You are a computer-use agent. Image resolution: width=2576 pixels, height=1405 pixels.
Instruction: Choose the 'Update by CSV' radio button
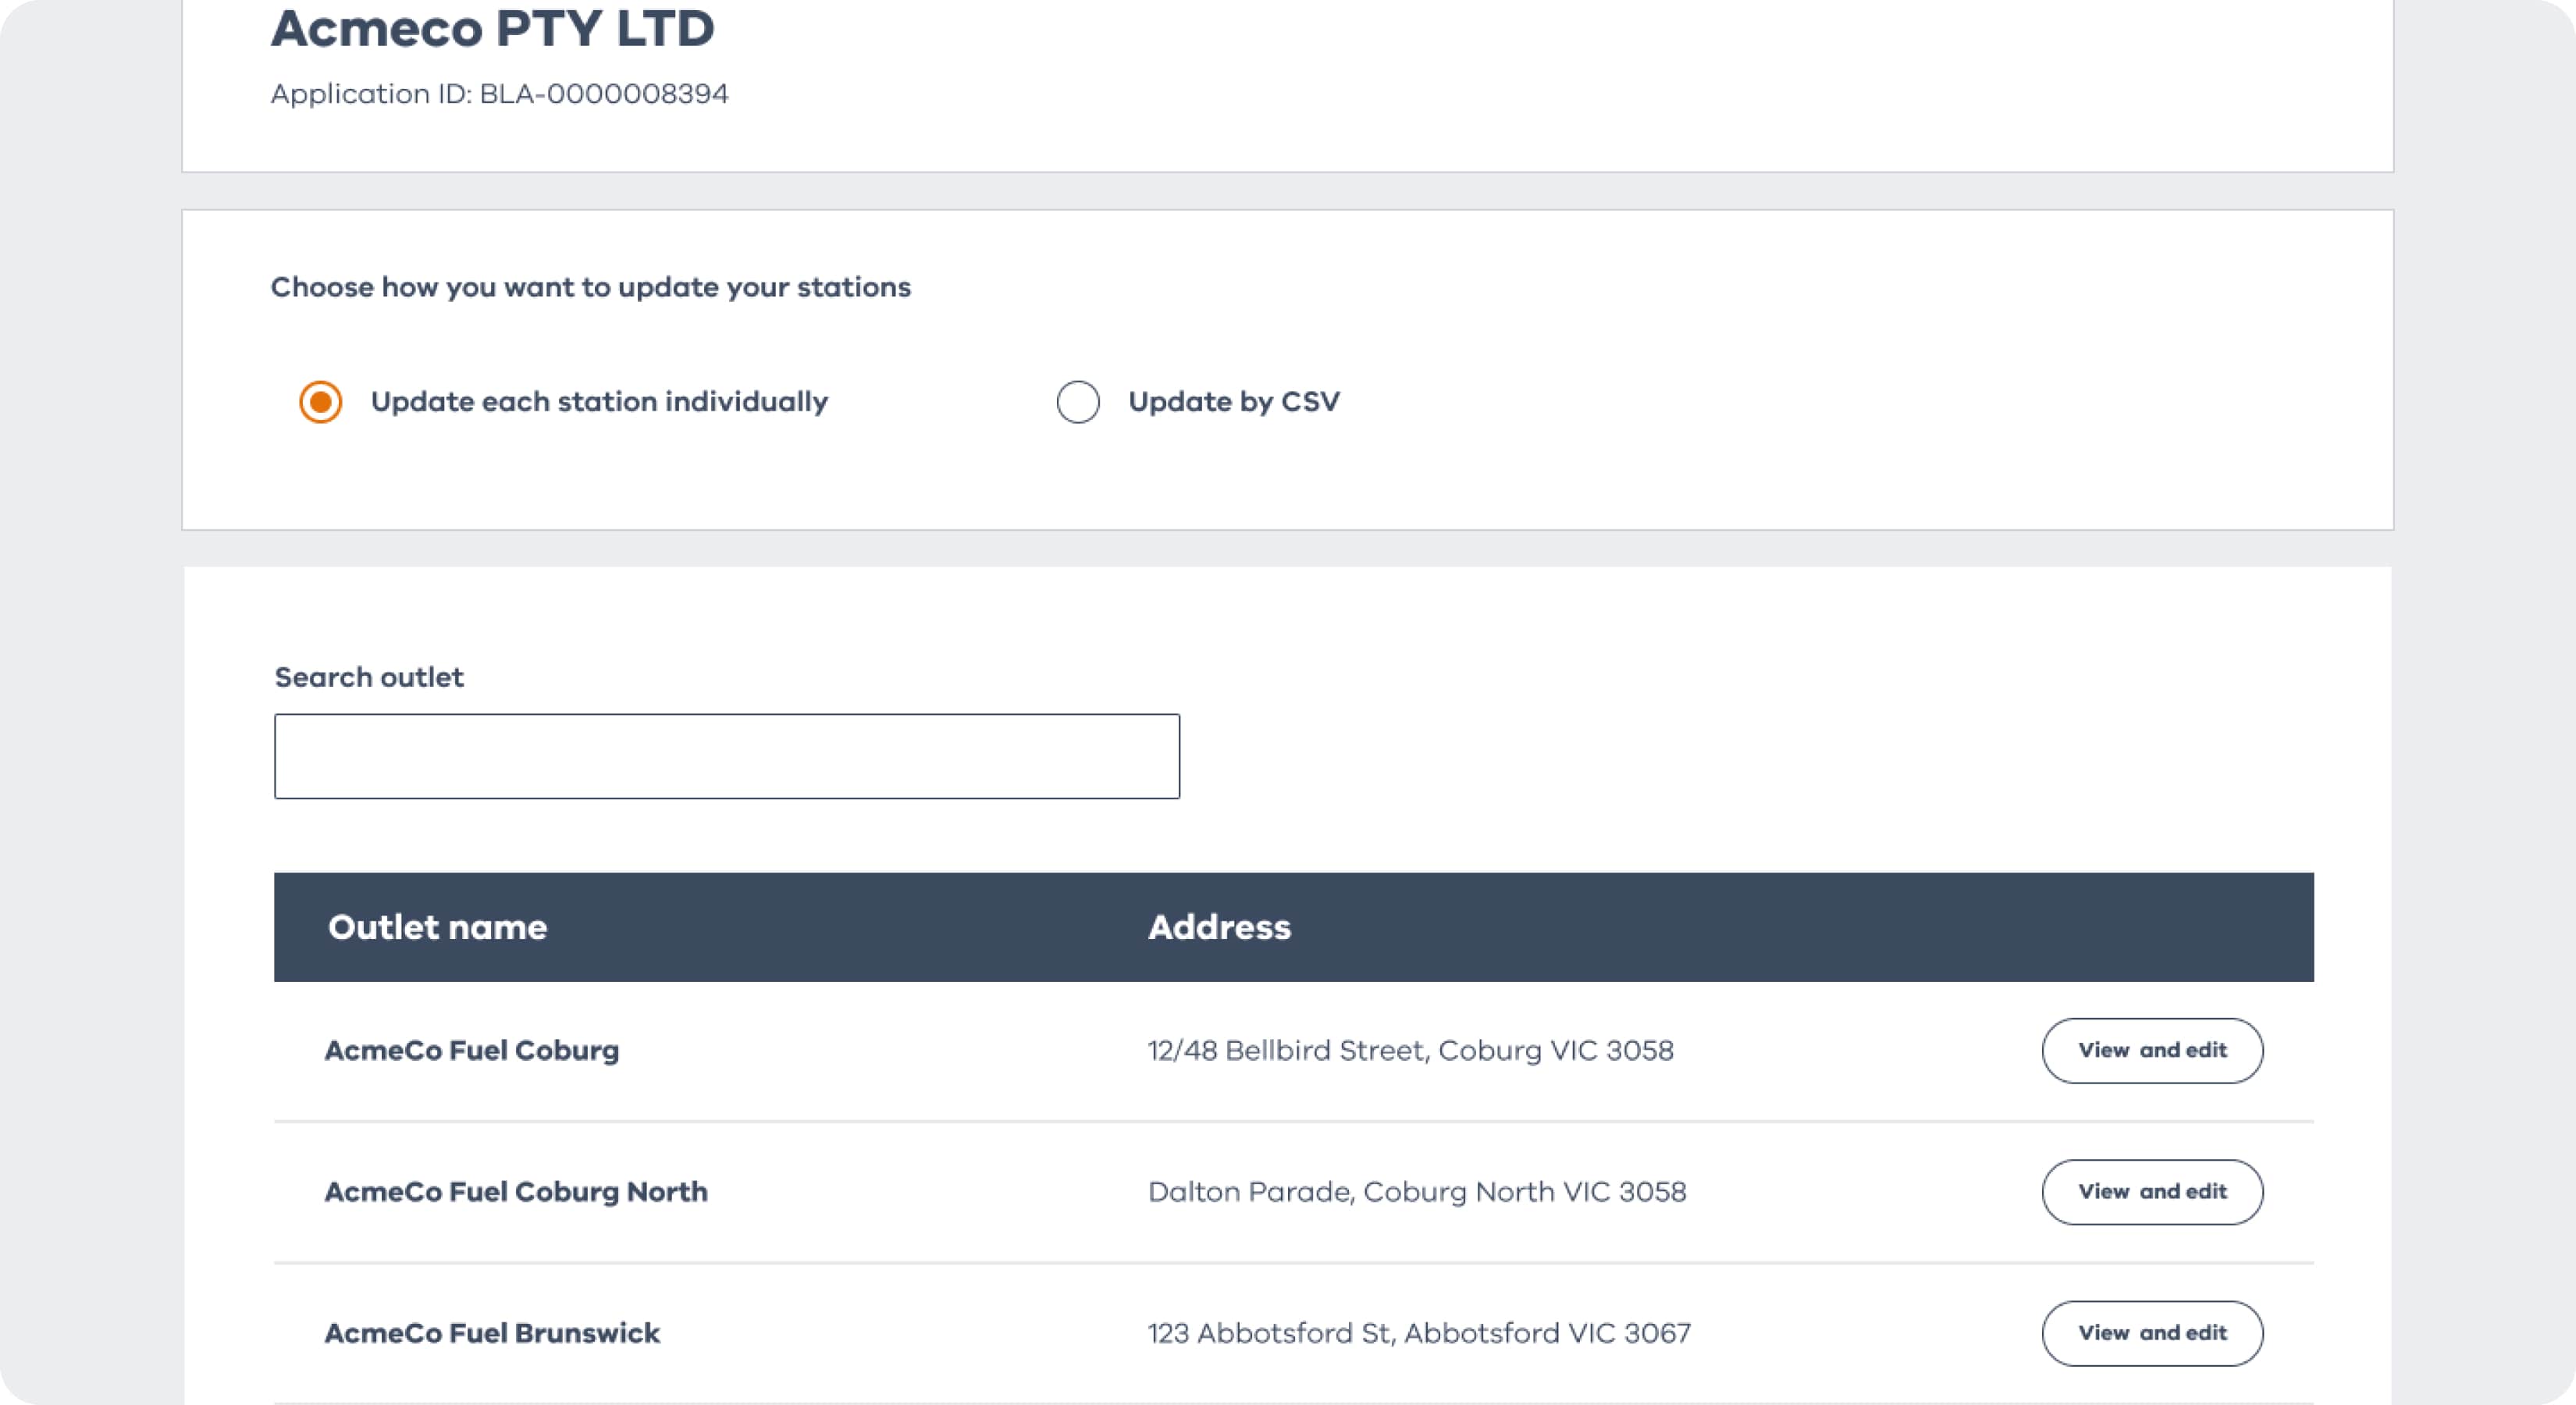click(x=1077, y=402)
